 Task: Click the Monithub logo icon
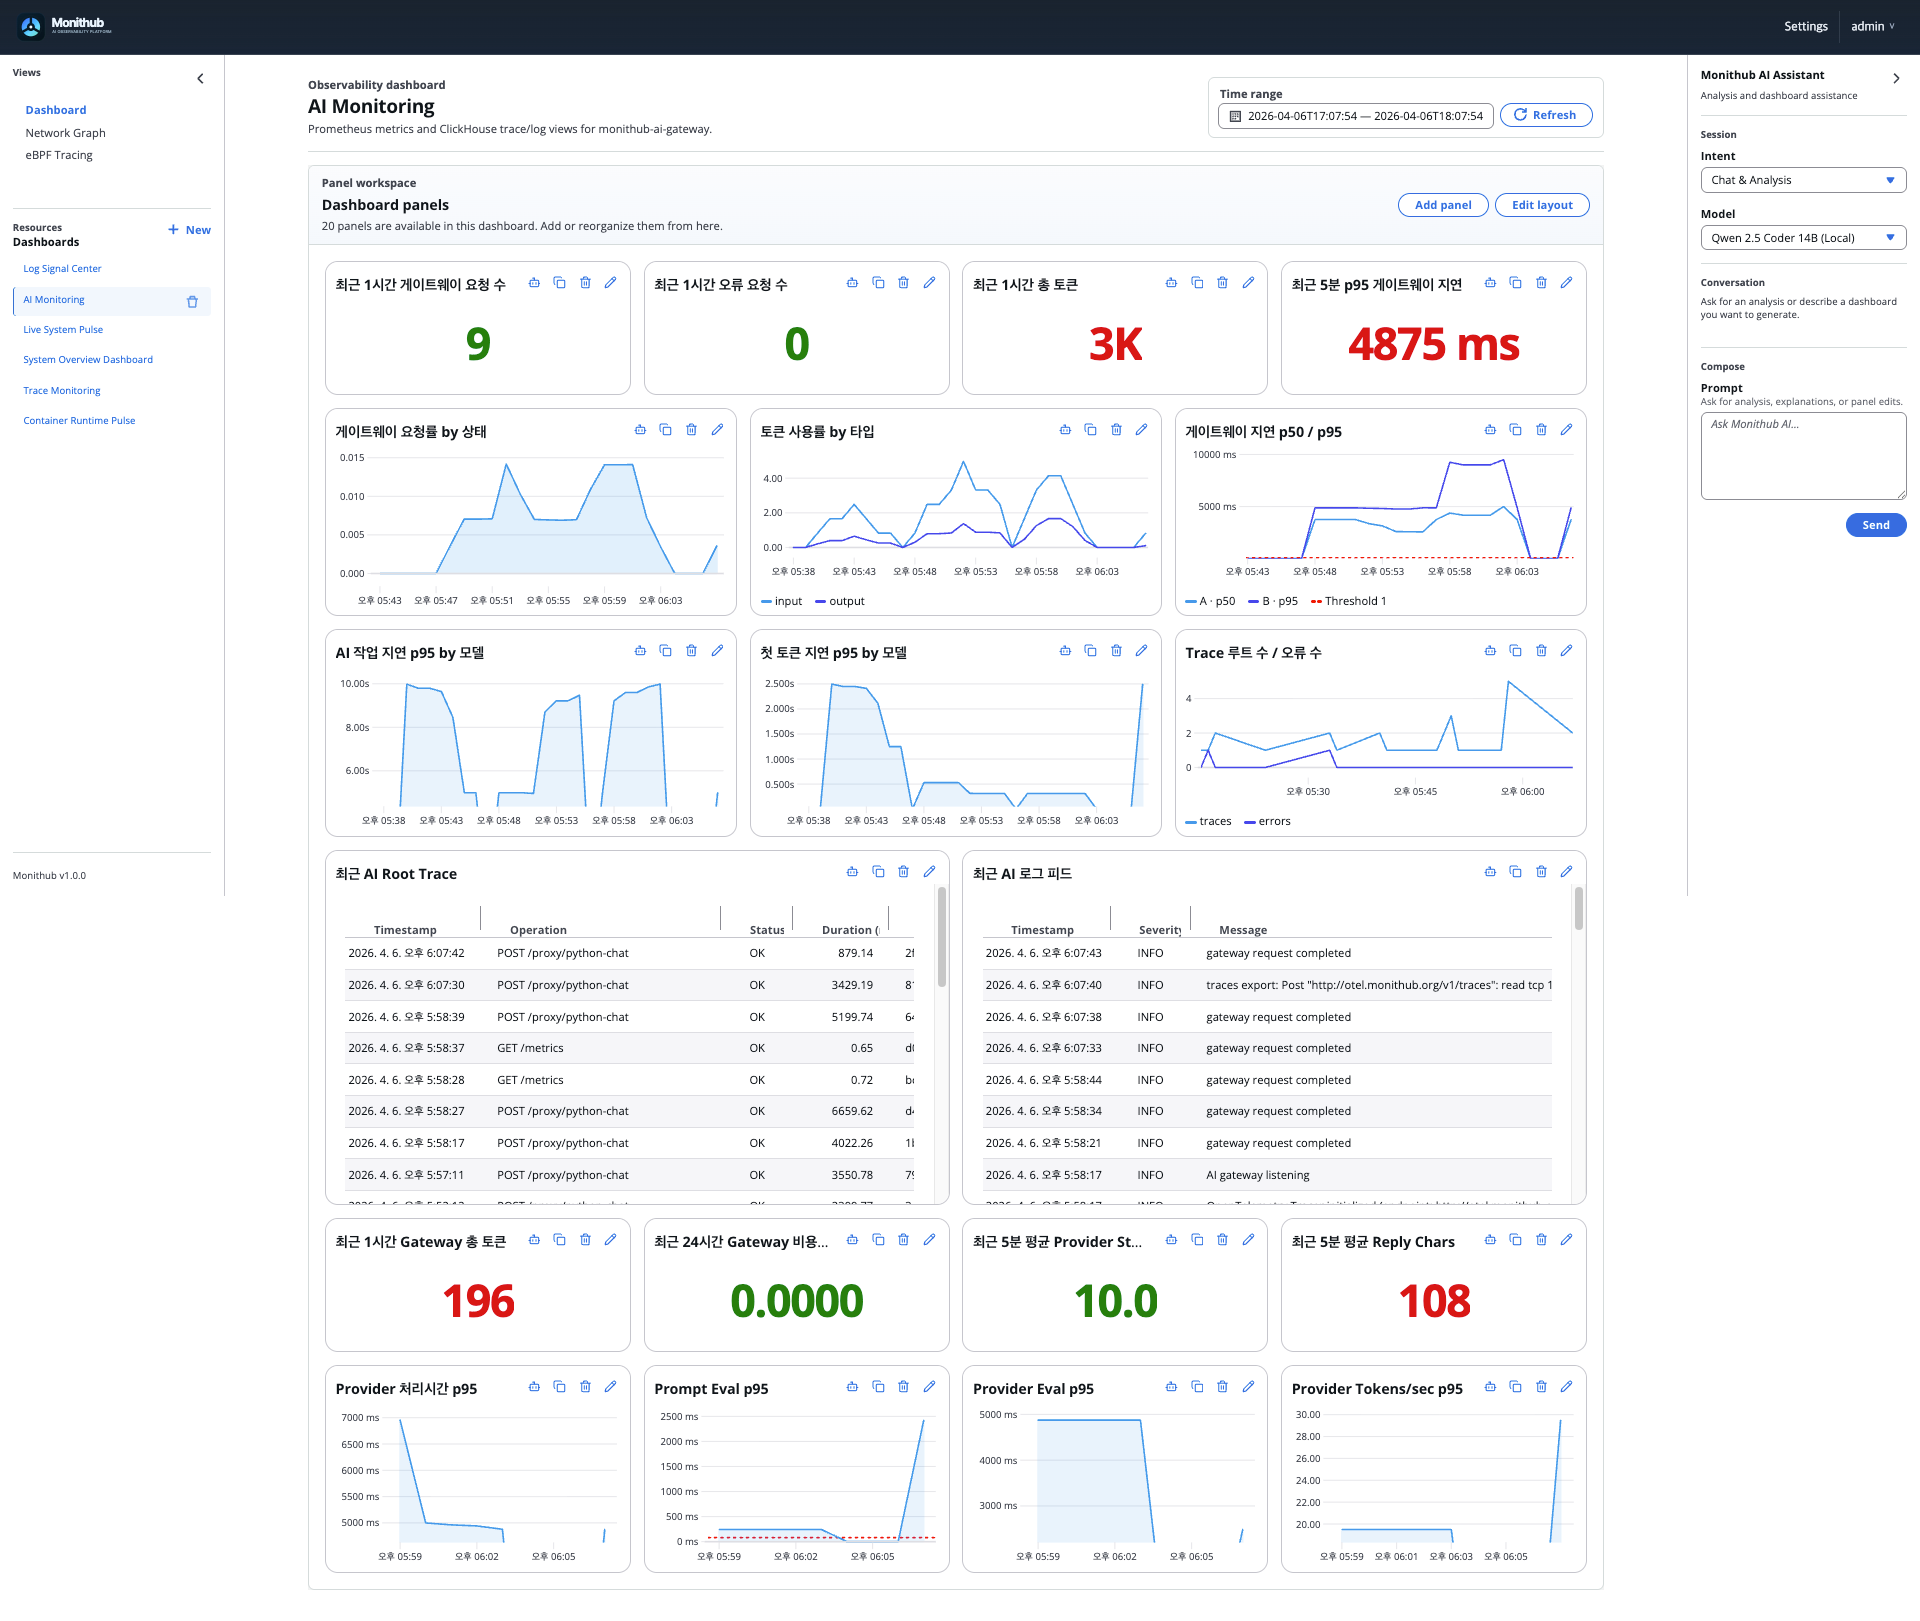pyautogui.click(x=29, y=26)
